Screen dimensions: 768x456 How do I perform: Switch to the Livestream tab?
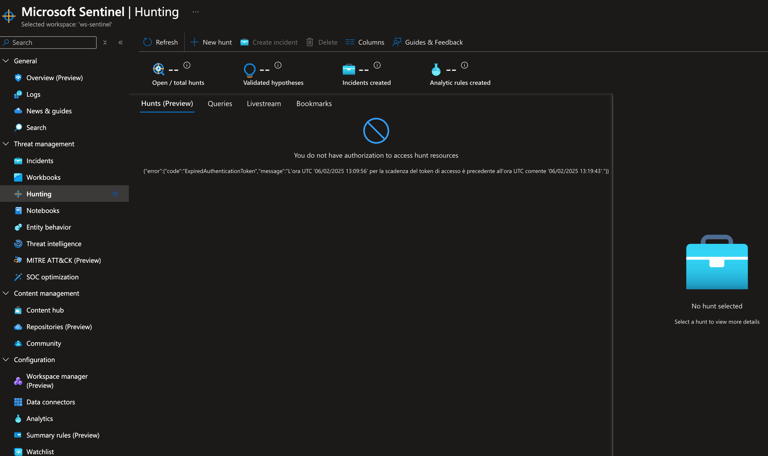click(264, 104)
